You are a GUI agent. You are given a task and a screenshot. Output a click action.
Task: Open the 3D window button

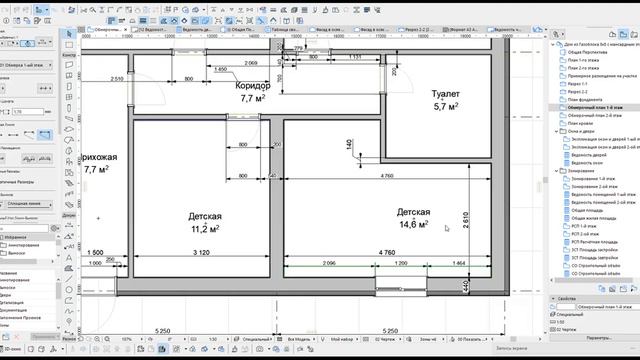coord(11,349)
